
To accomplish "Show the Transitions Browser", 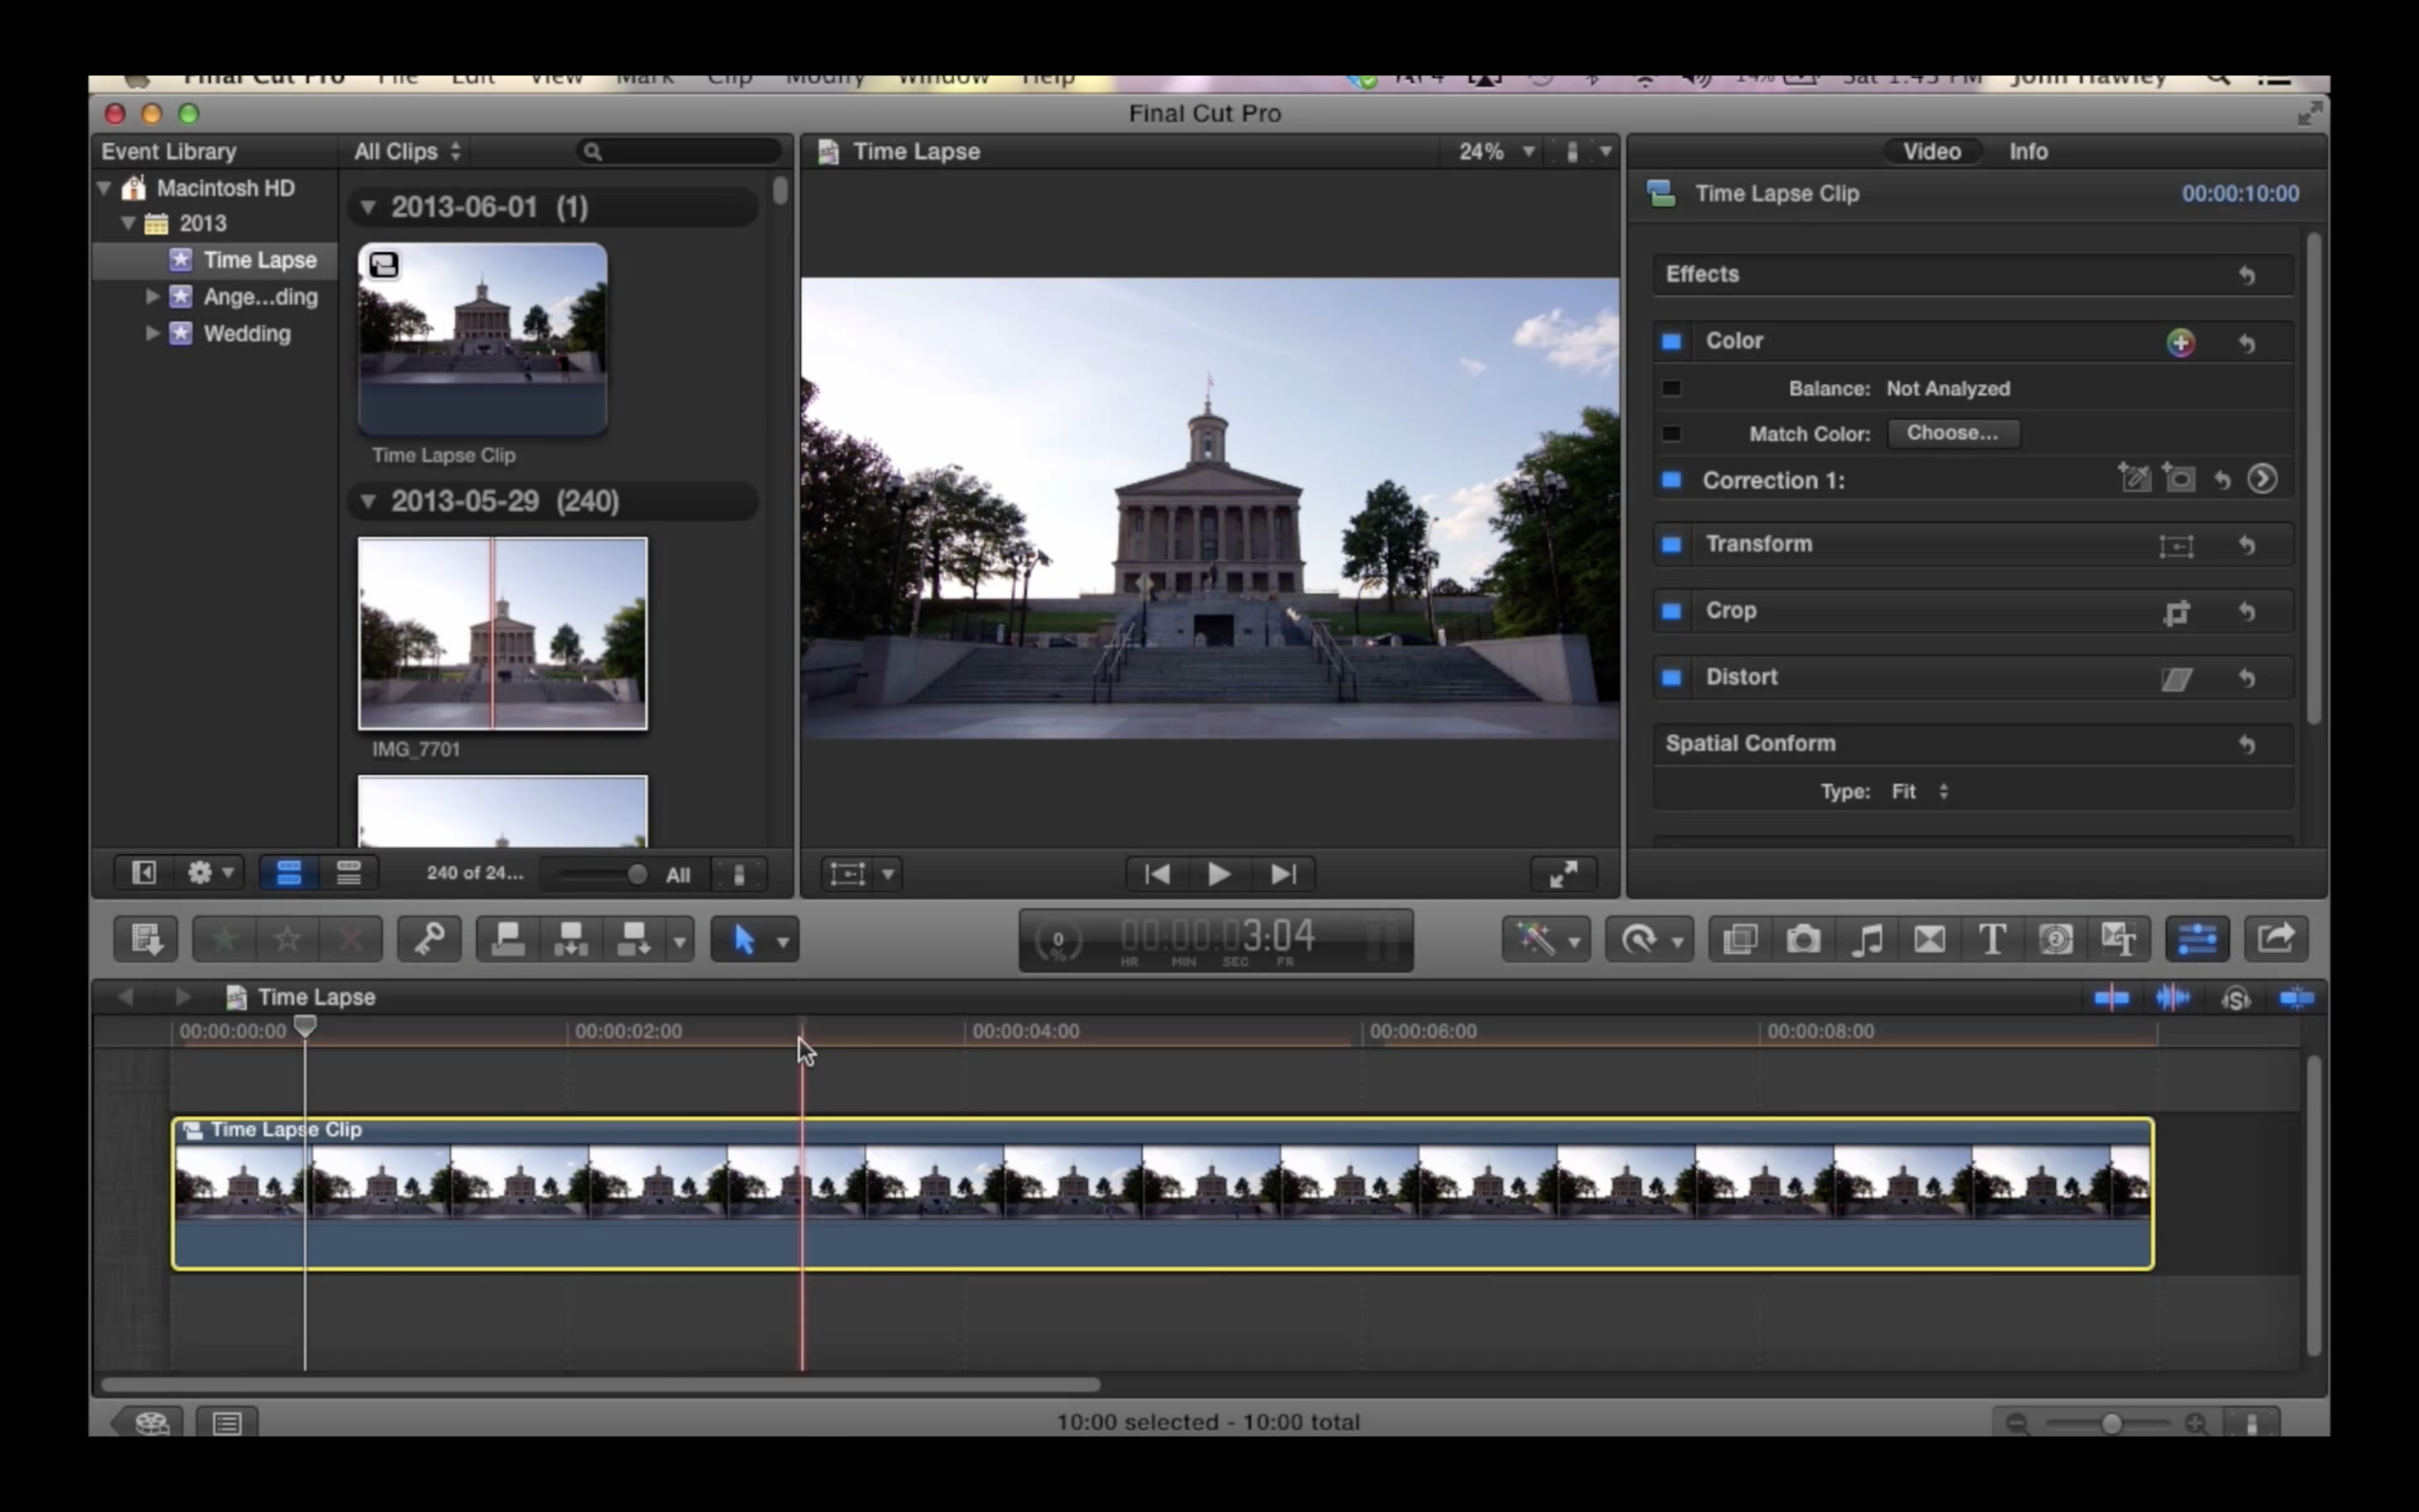I will click(x=1929, y=939).
